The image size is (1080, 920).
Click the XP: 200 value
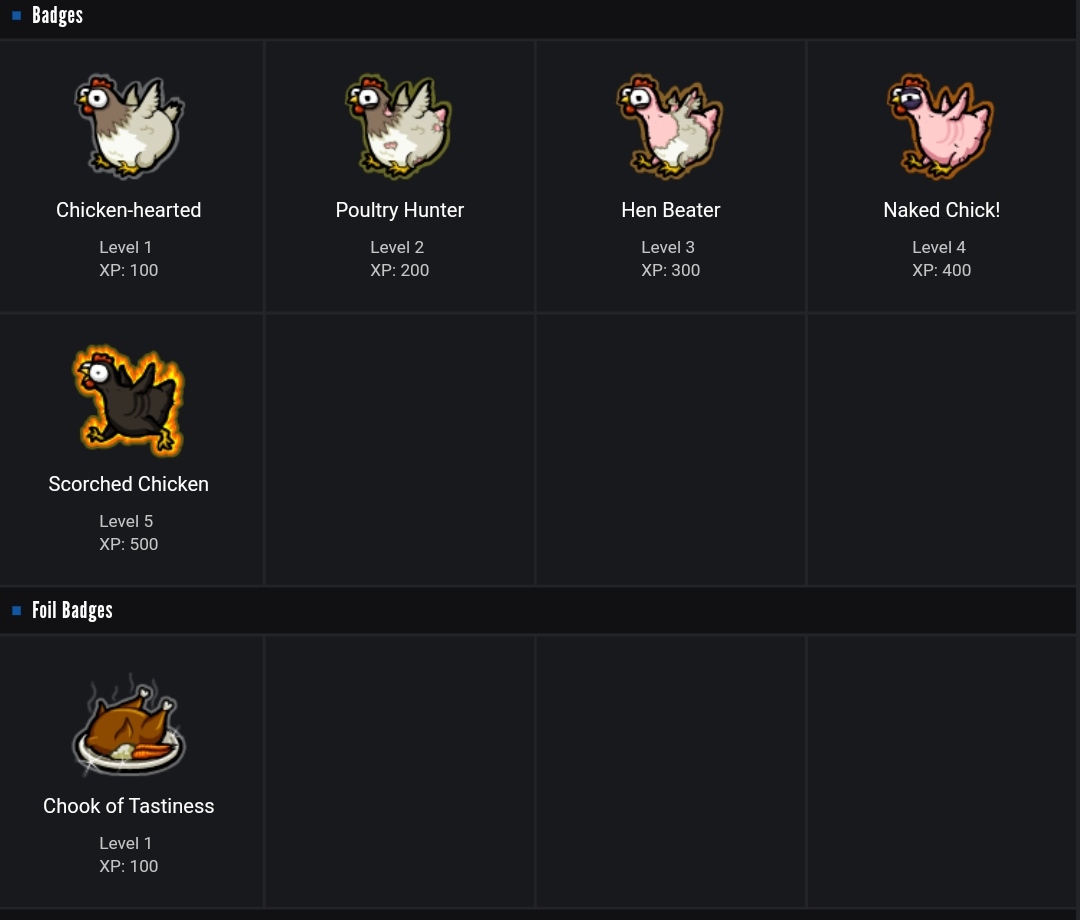400,270
